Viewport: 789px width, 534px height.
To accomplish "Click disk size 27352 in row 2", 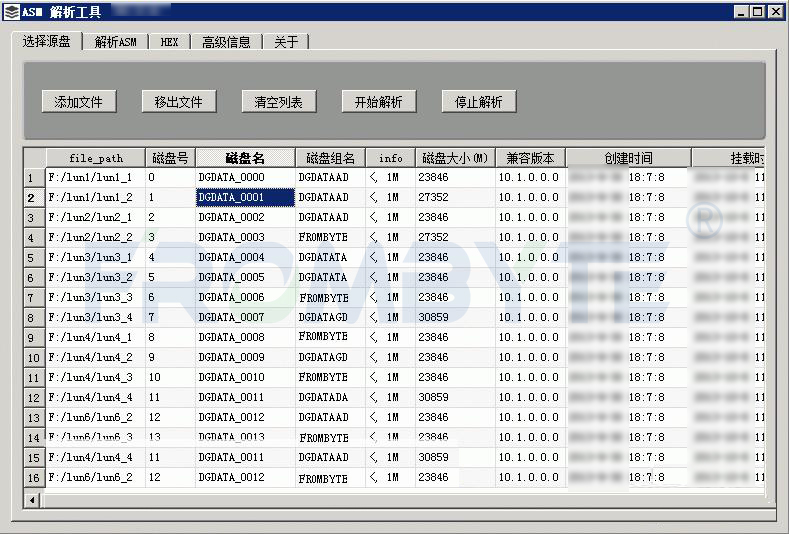I will coord(455,197).
